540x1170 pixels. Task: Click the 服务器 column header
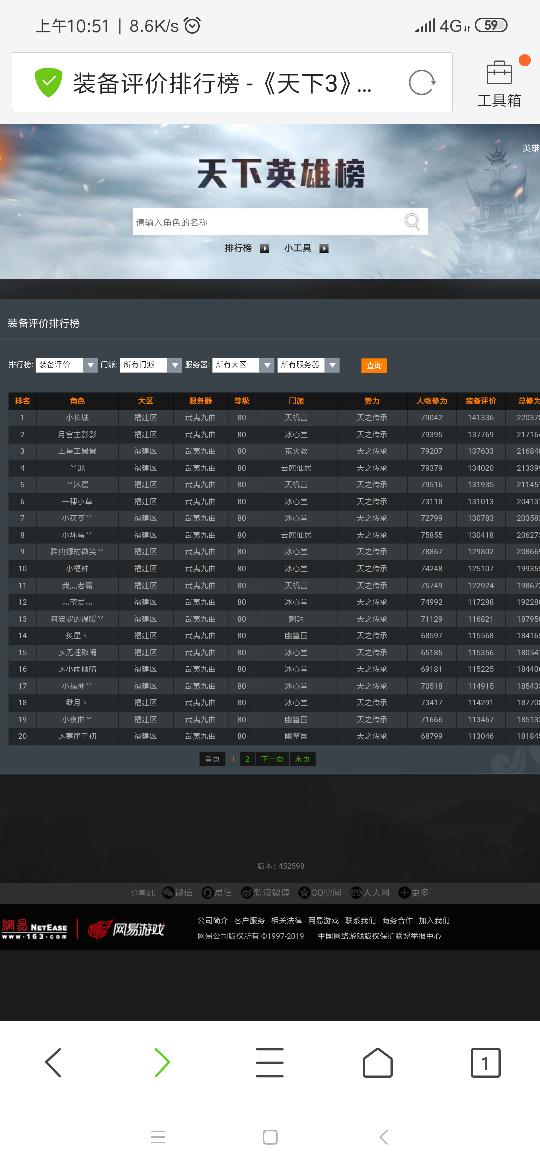pyautogui.click(x=200, y=401)
